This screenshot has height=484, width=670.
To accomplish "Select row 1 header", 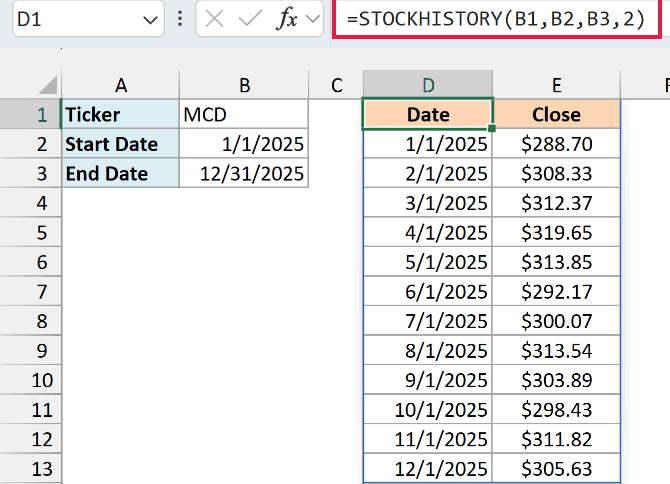I will click(31, 114).
